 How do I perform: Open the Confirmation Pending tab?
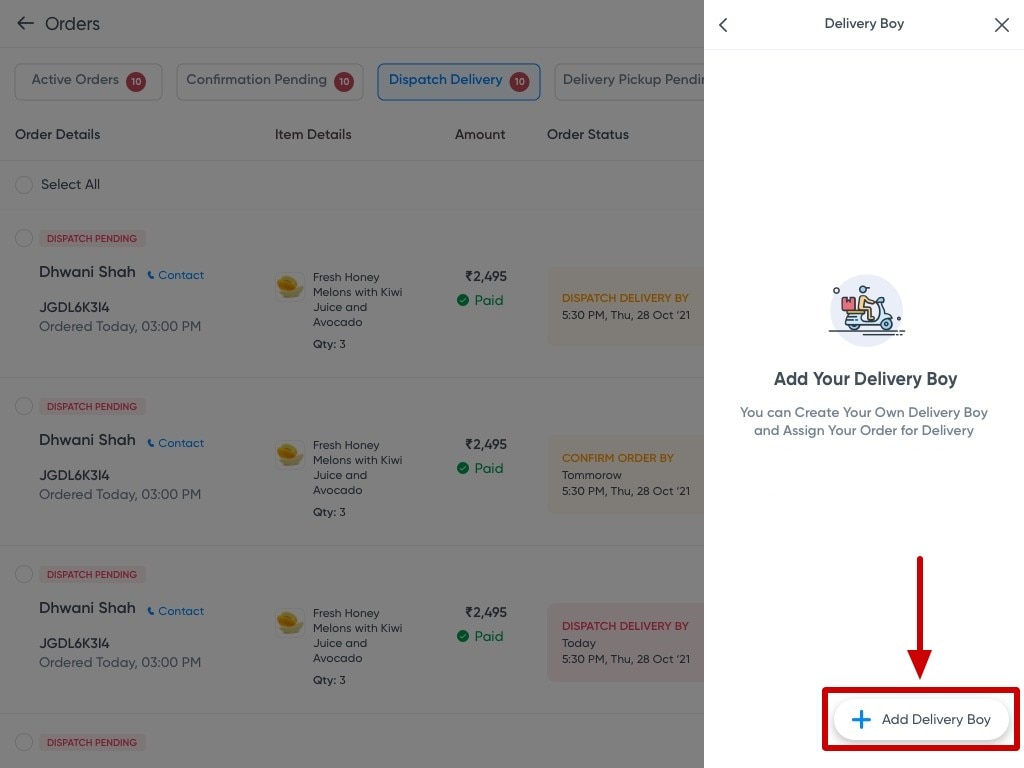[x=269, y=81]
